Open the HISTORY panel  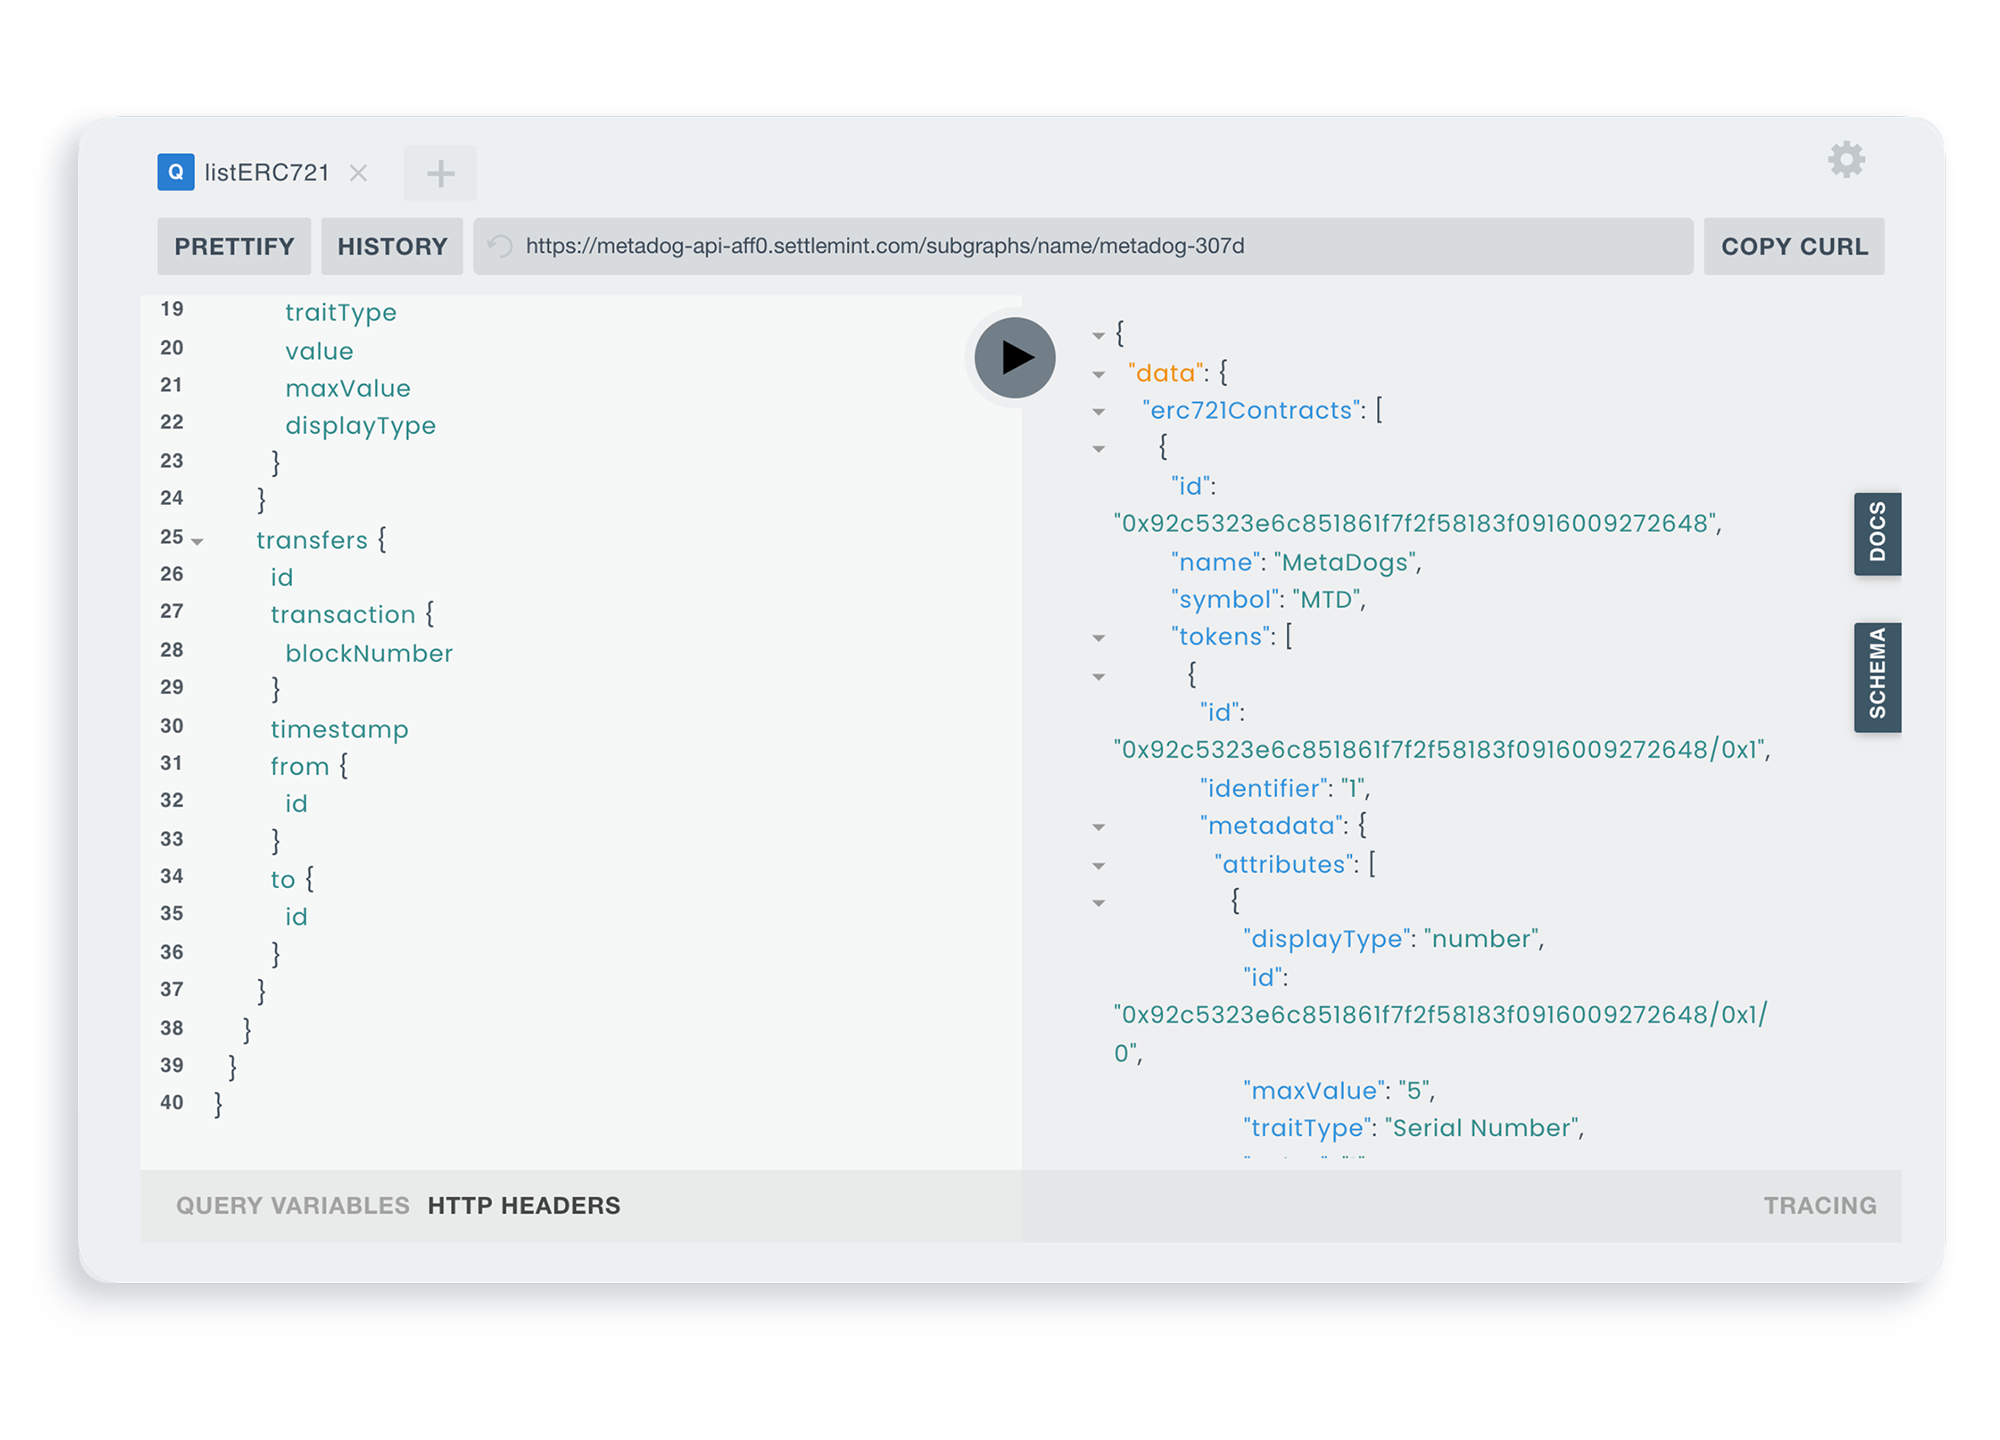[x=392, y=246]
